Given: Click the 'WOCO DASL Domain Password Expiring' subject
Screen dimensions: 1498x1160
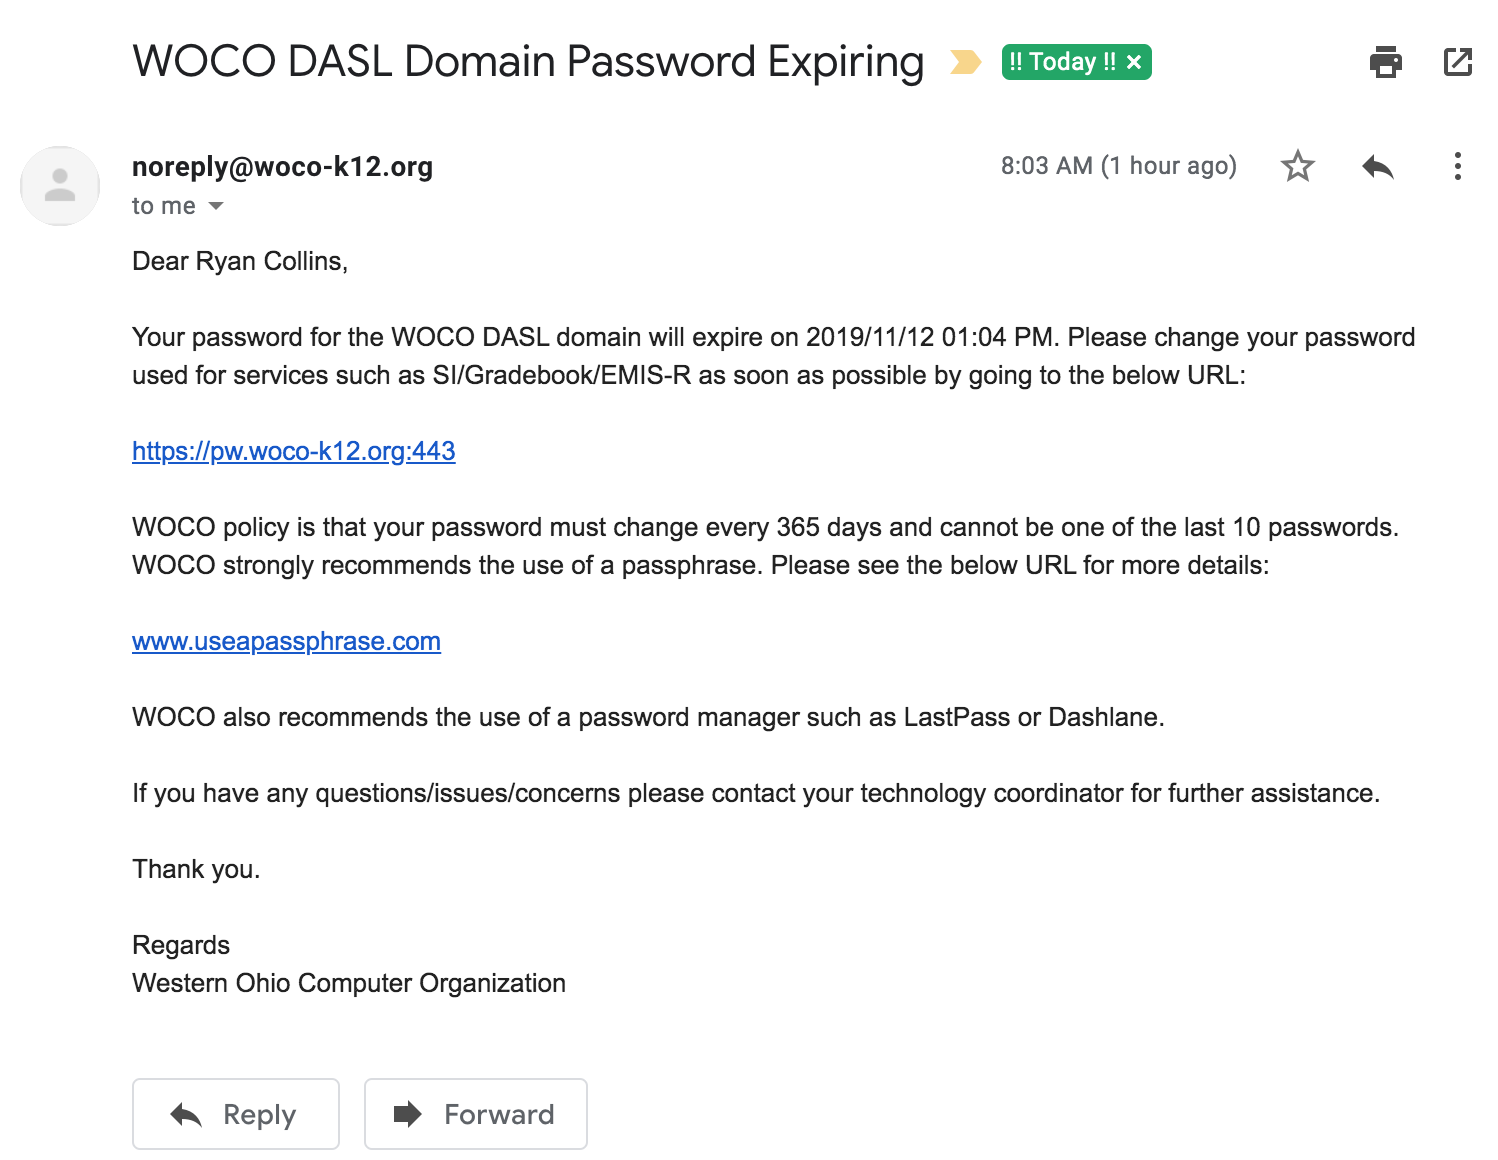Looking at the screenshot, I should [x=528, y=62].
